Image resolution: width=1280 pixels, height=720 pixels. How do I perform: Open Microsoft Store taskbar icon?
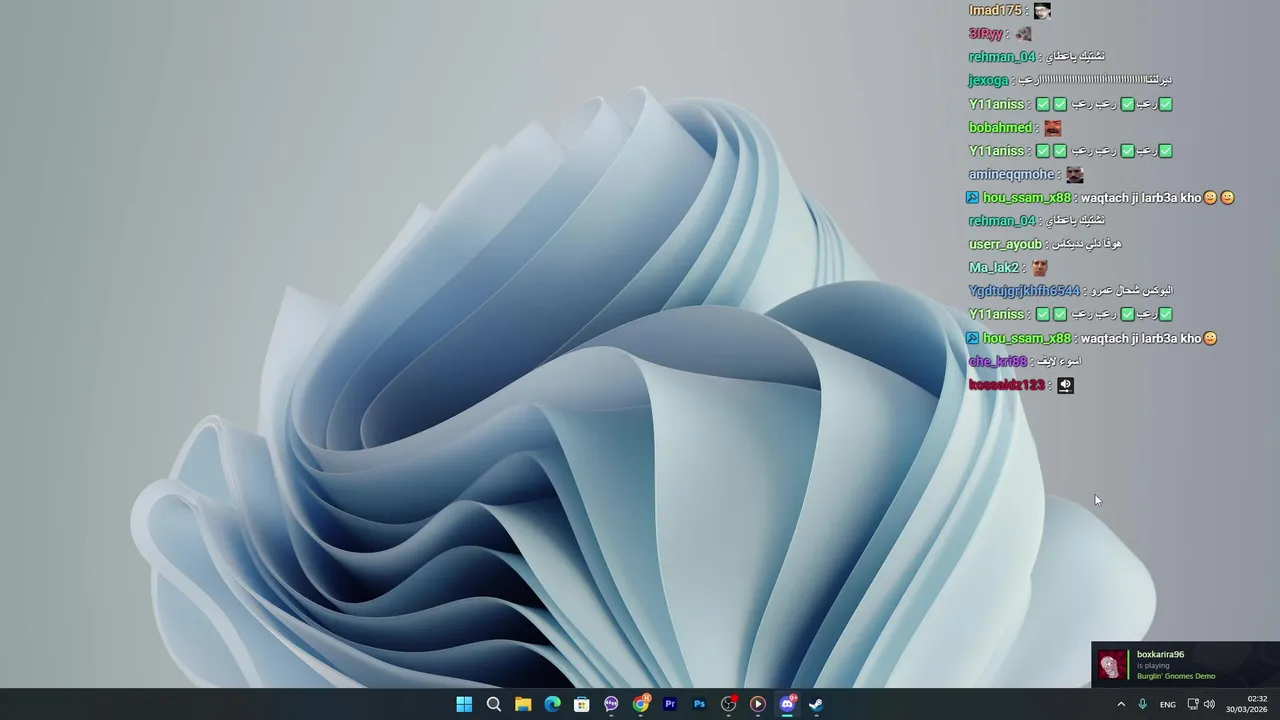click(581, 704)
